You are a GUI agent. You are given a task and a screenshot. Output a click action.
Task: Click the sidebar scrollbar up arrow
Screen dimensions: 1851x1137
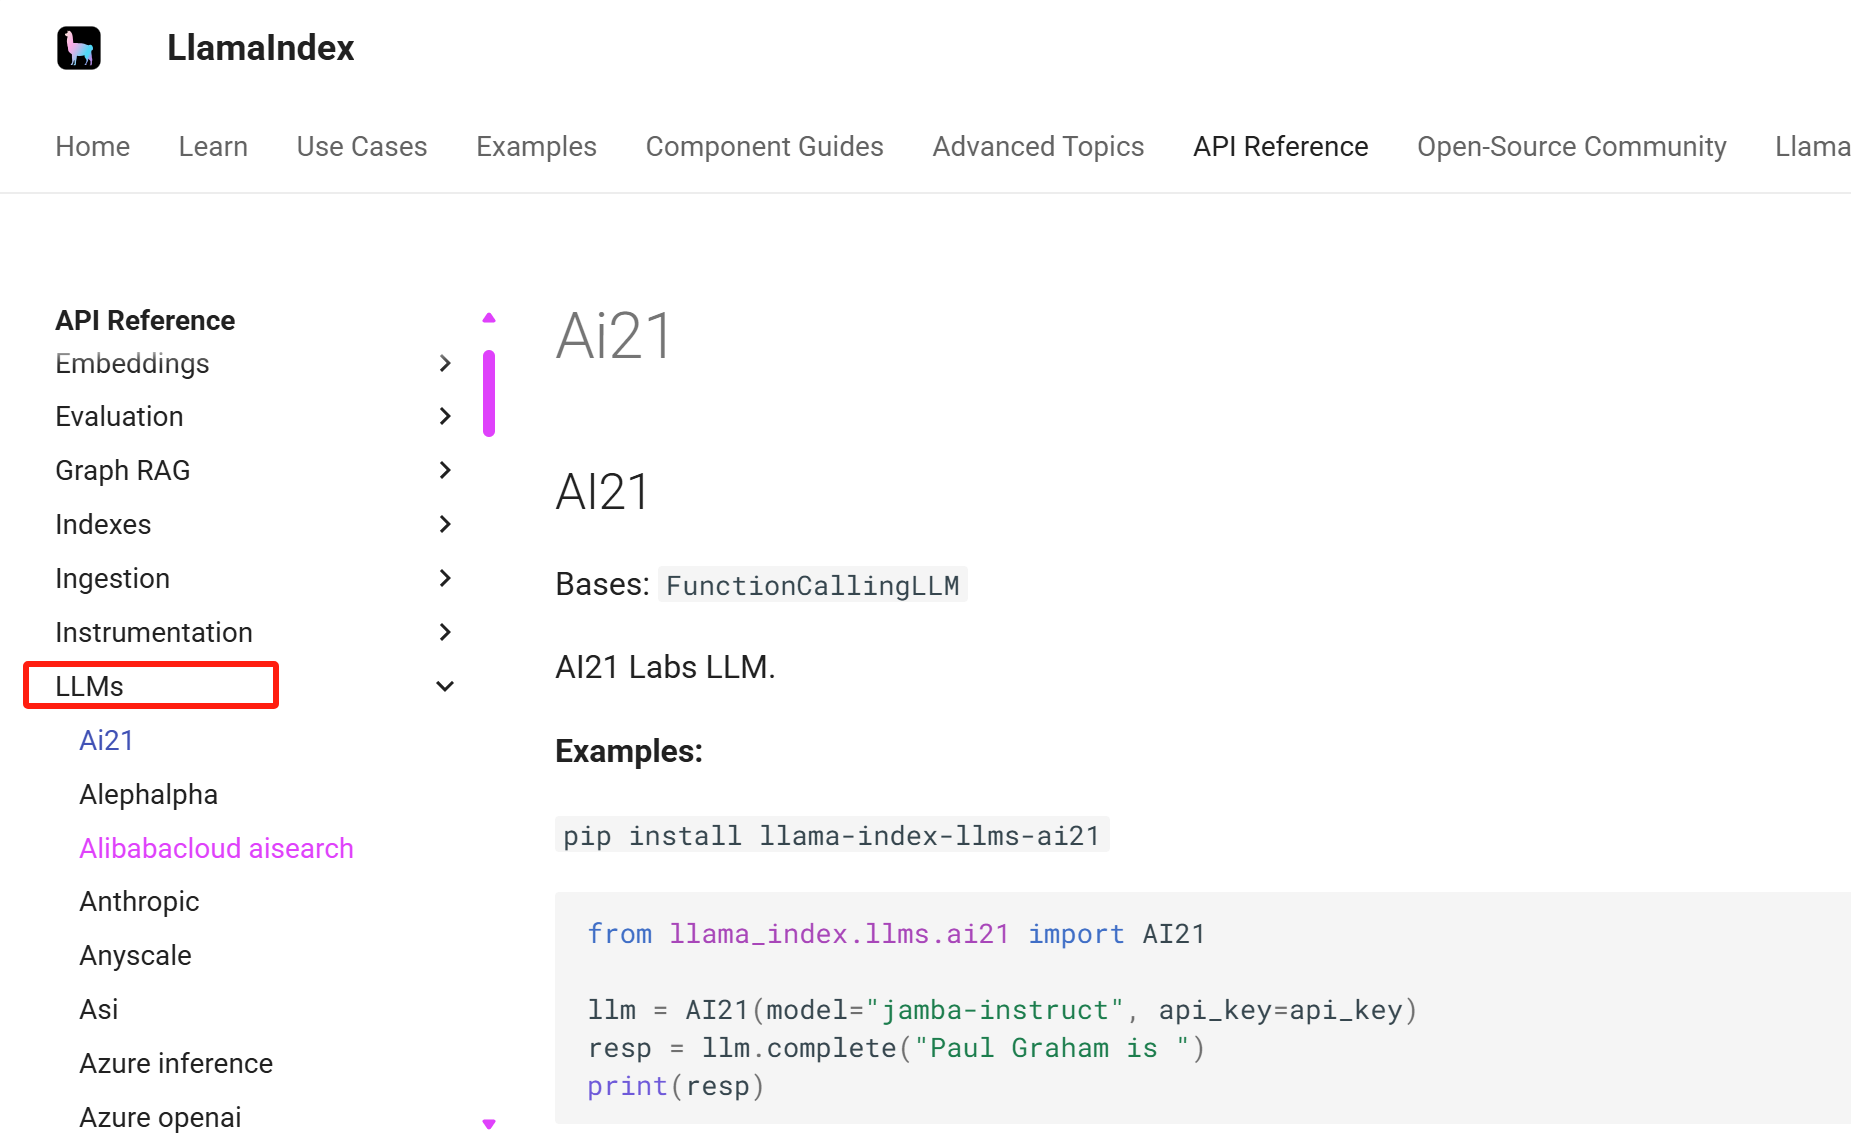(x=489, y=318)
